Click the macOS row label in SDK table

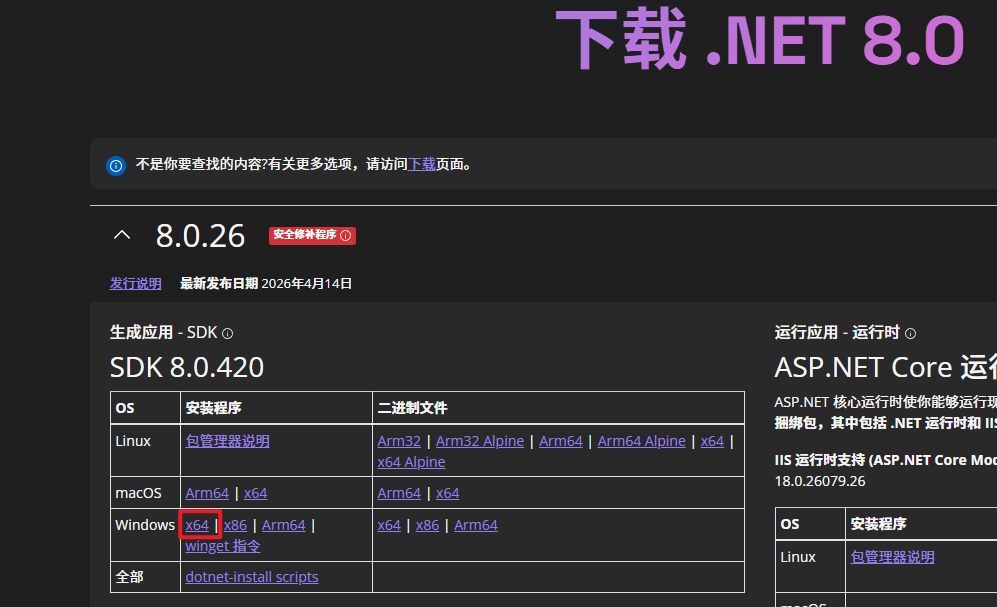(139, 493)
